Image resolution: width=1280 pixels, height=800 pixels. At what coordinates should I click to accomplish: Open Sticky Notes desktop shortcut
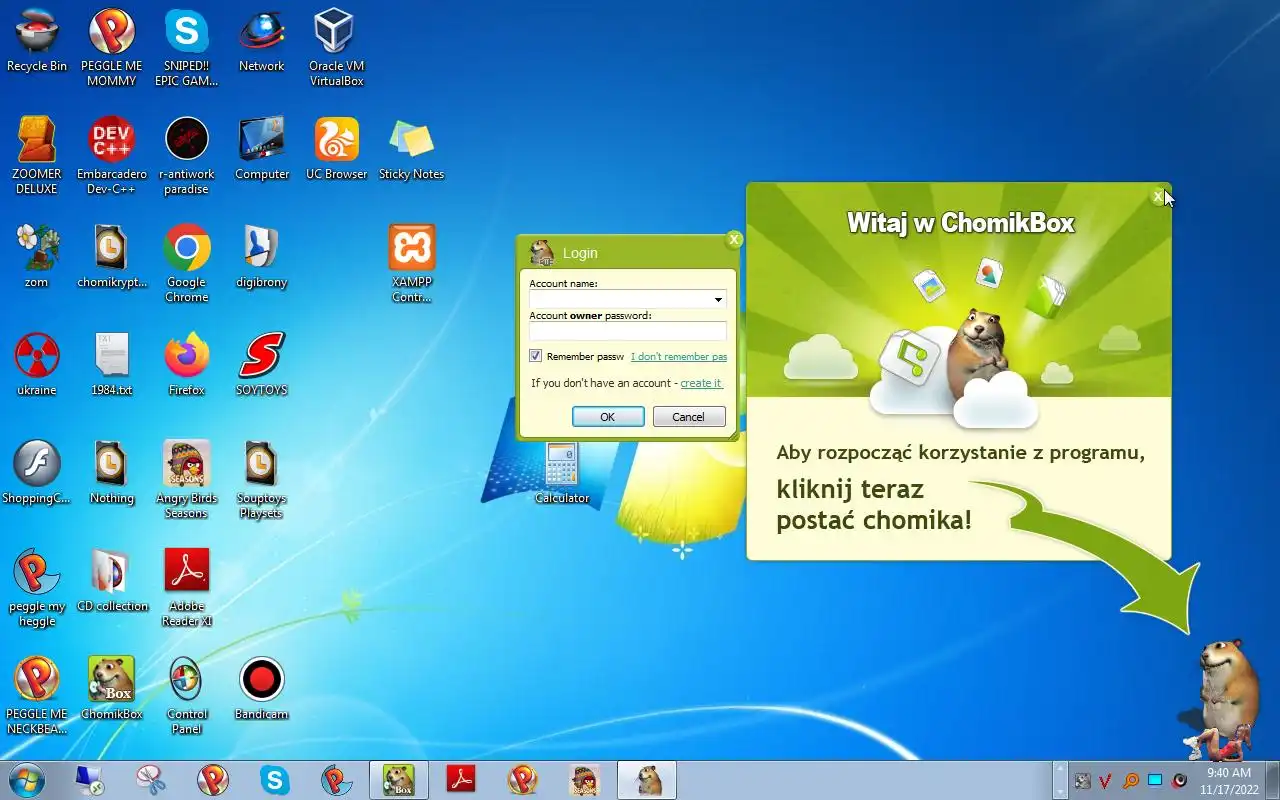click(x=411, y=148)
